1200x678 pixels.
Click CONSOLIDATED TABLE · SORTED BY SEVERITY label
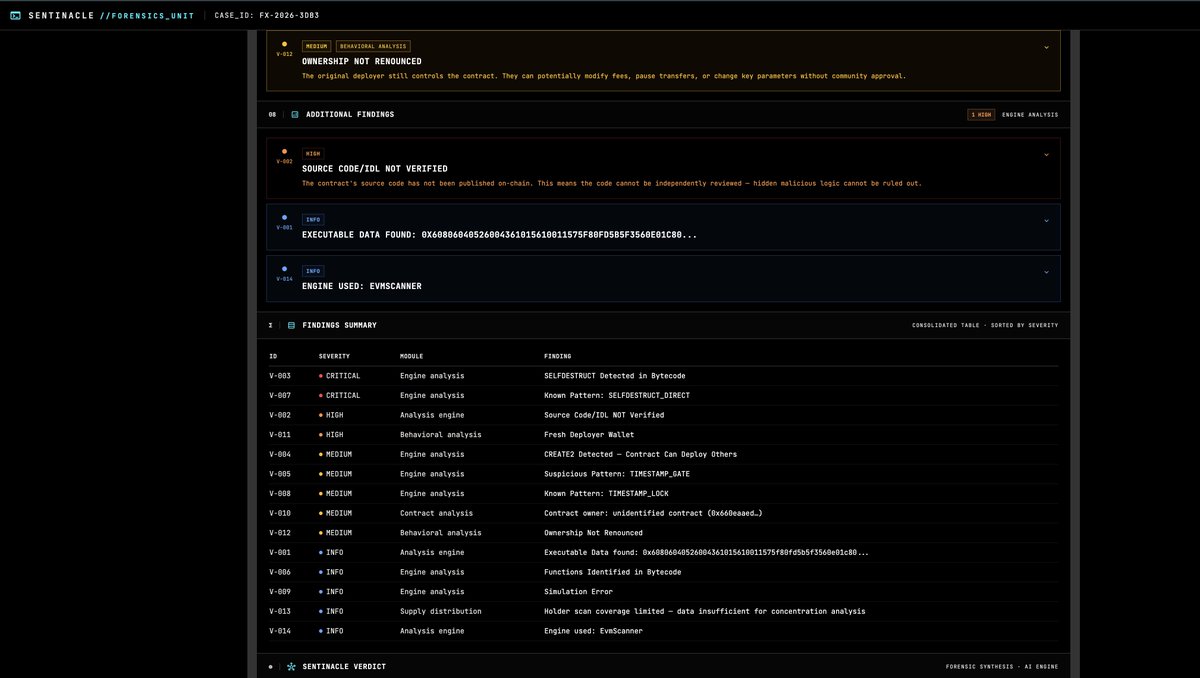985,325
